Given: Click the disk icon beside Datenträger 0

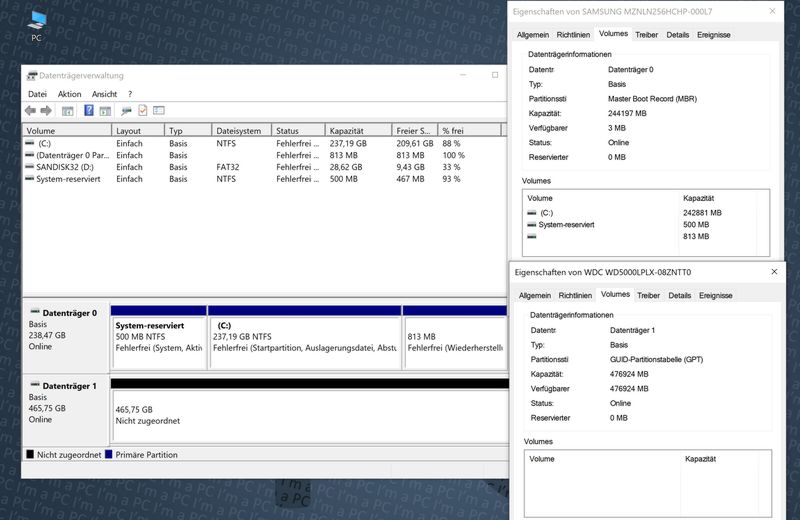Looking at the screenshot, I should pyautogui.click(x=35, y=312).
